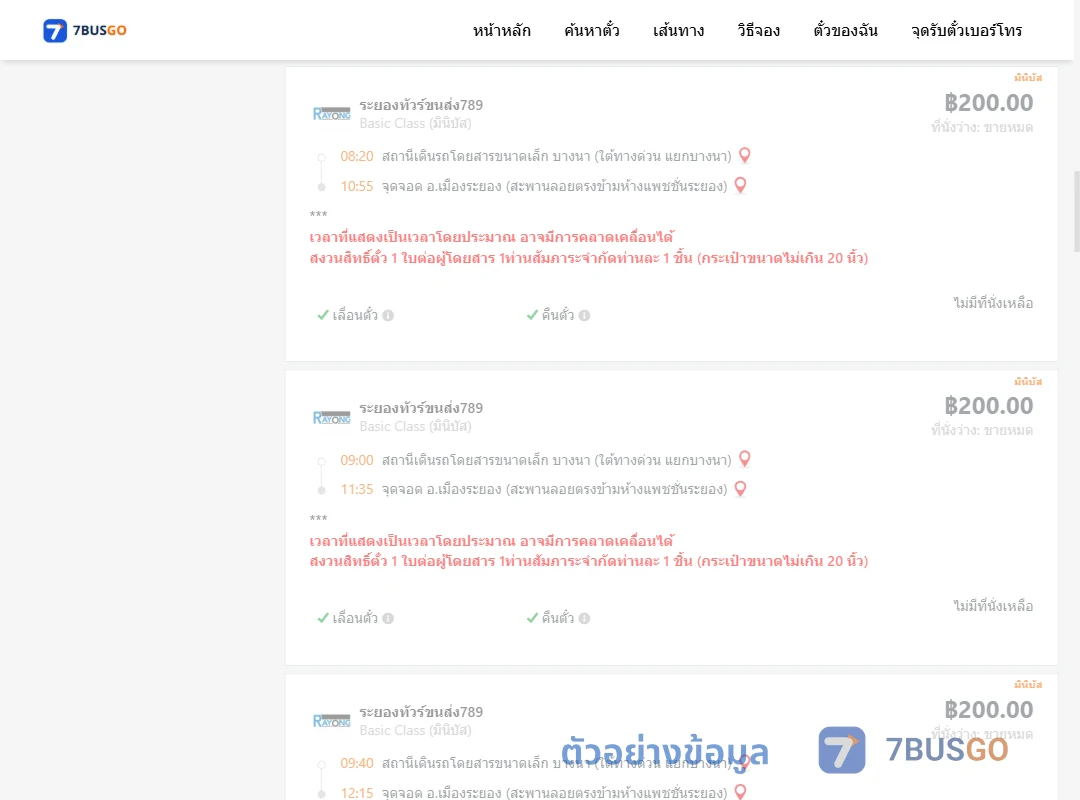This screenshot has width=1080, height=800.
Task: Click the Rayong stop name on the 11:35 row
Action: pos(554,489)
